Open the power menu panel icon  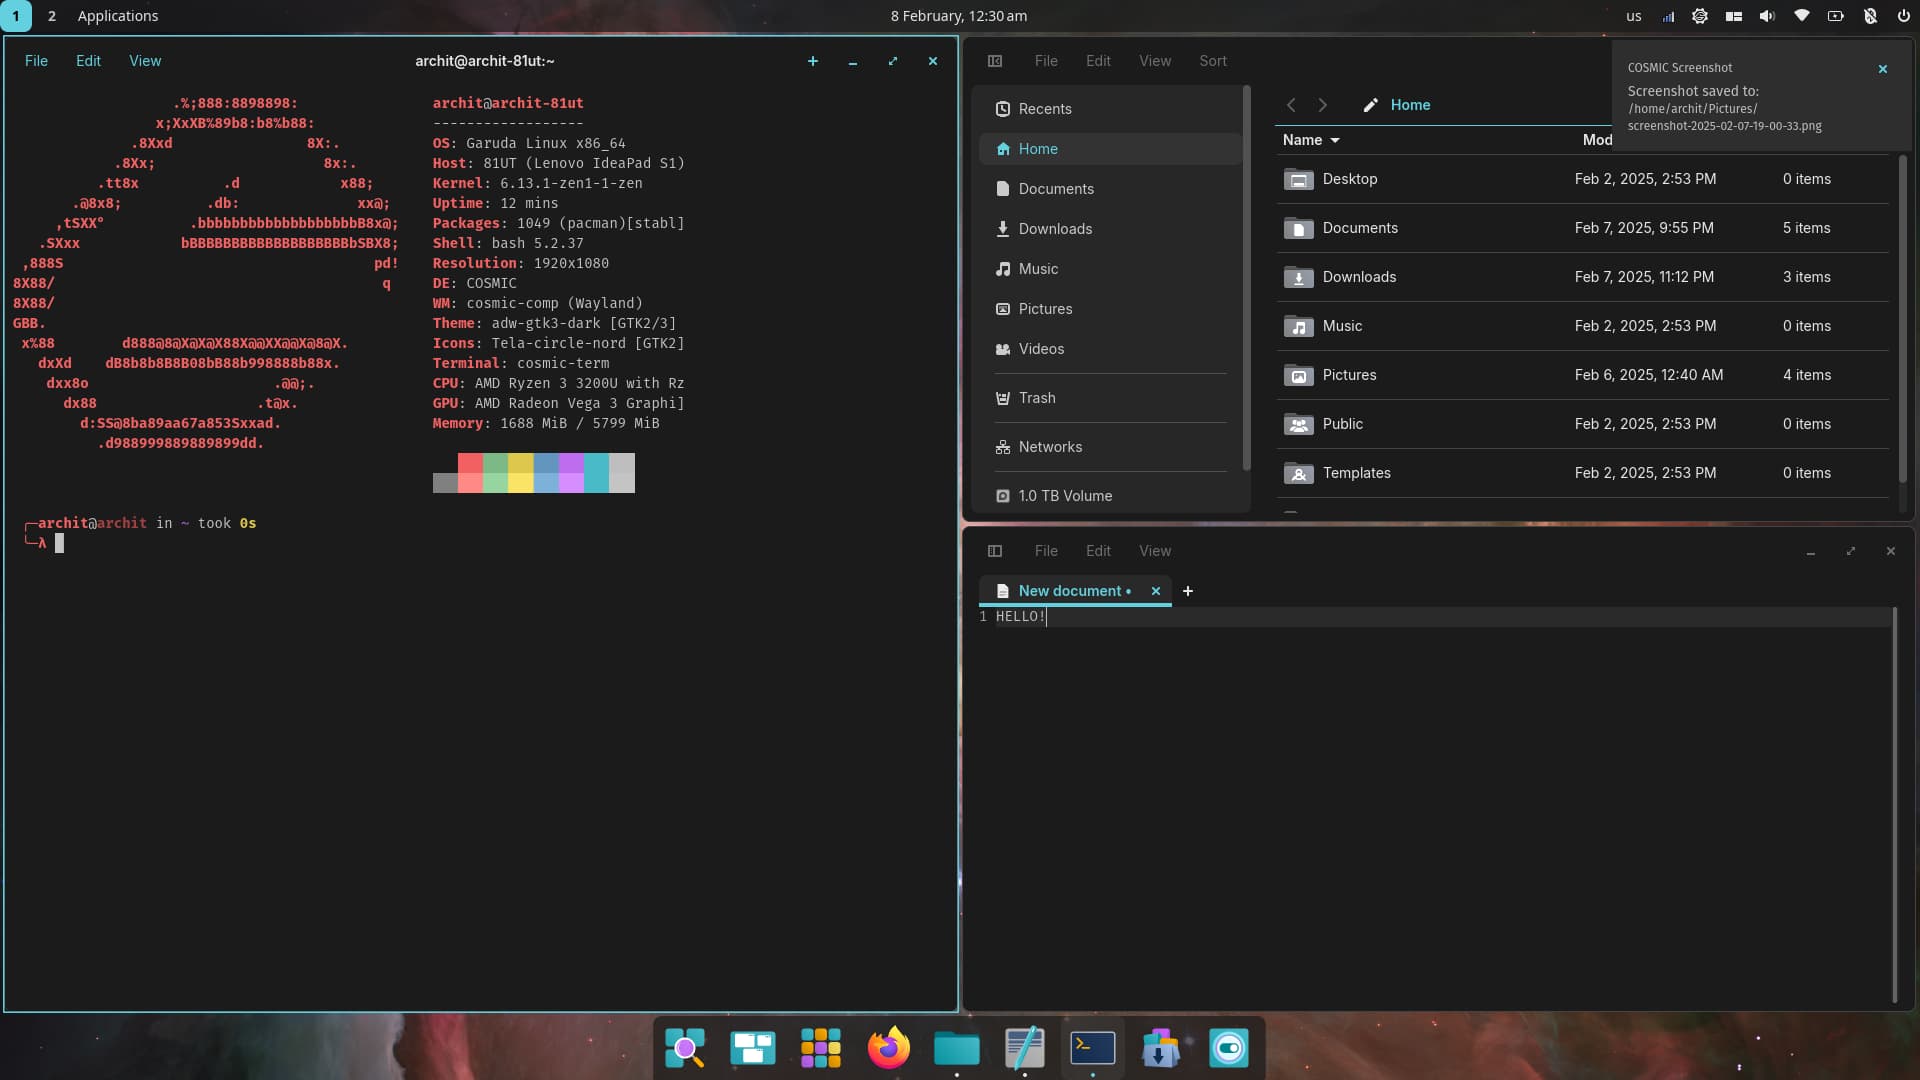coord(1904,16)
